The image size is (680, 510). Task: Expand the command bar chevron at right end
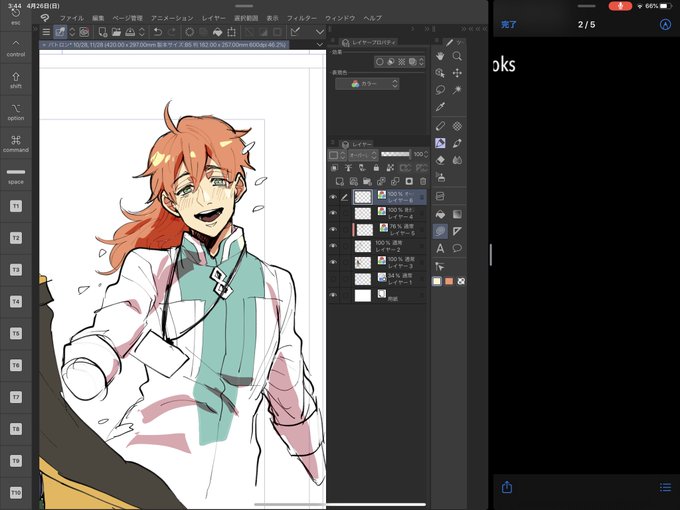pyautogui.click(x=320, y=32)
